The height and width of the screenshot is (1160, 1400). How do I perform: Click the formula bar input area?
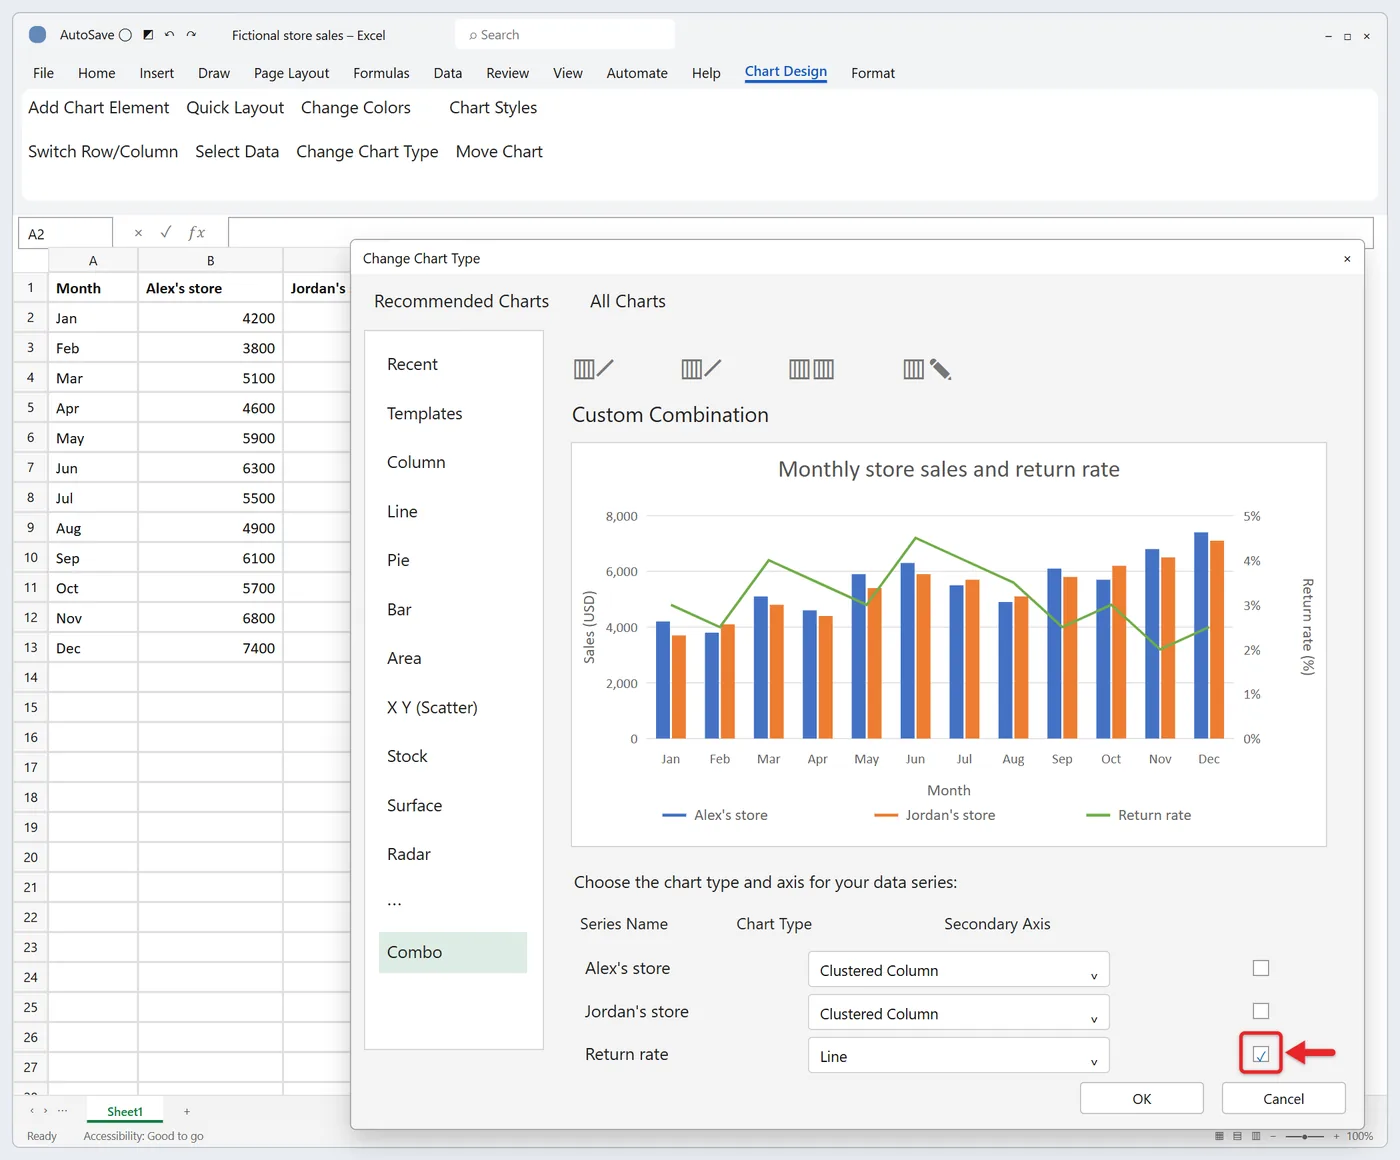[x=800, y=233]
